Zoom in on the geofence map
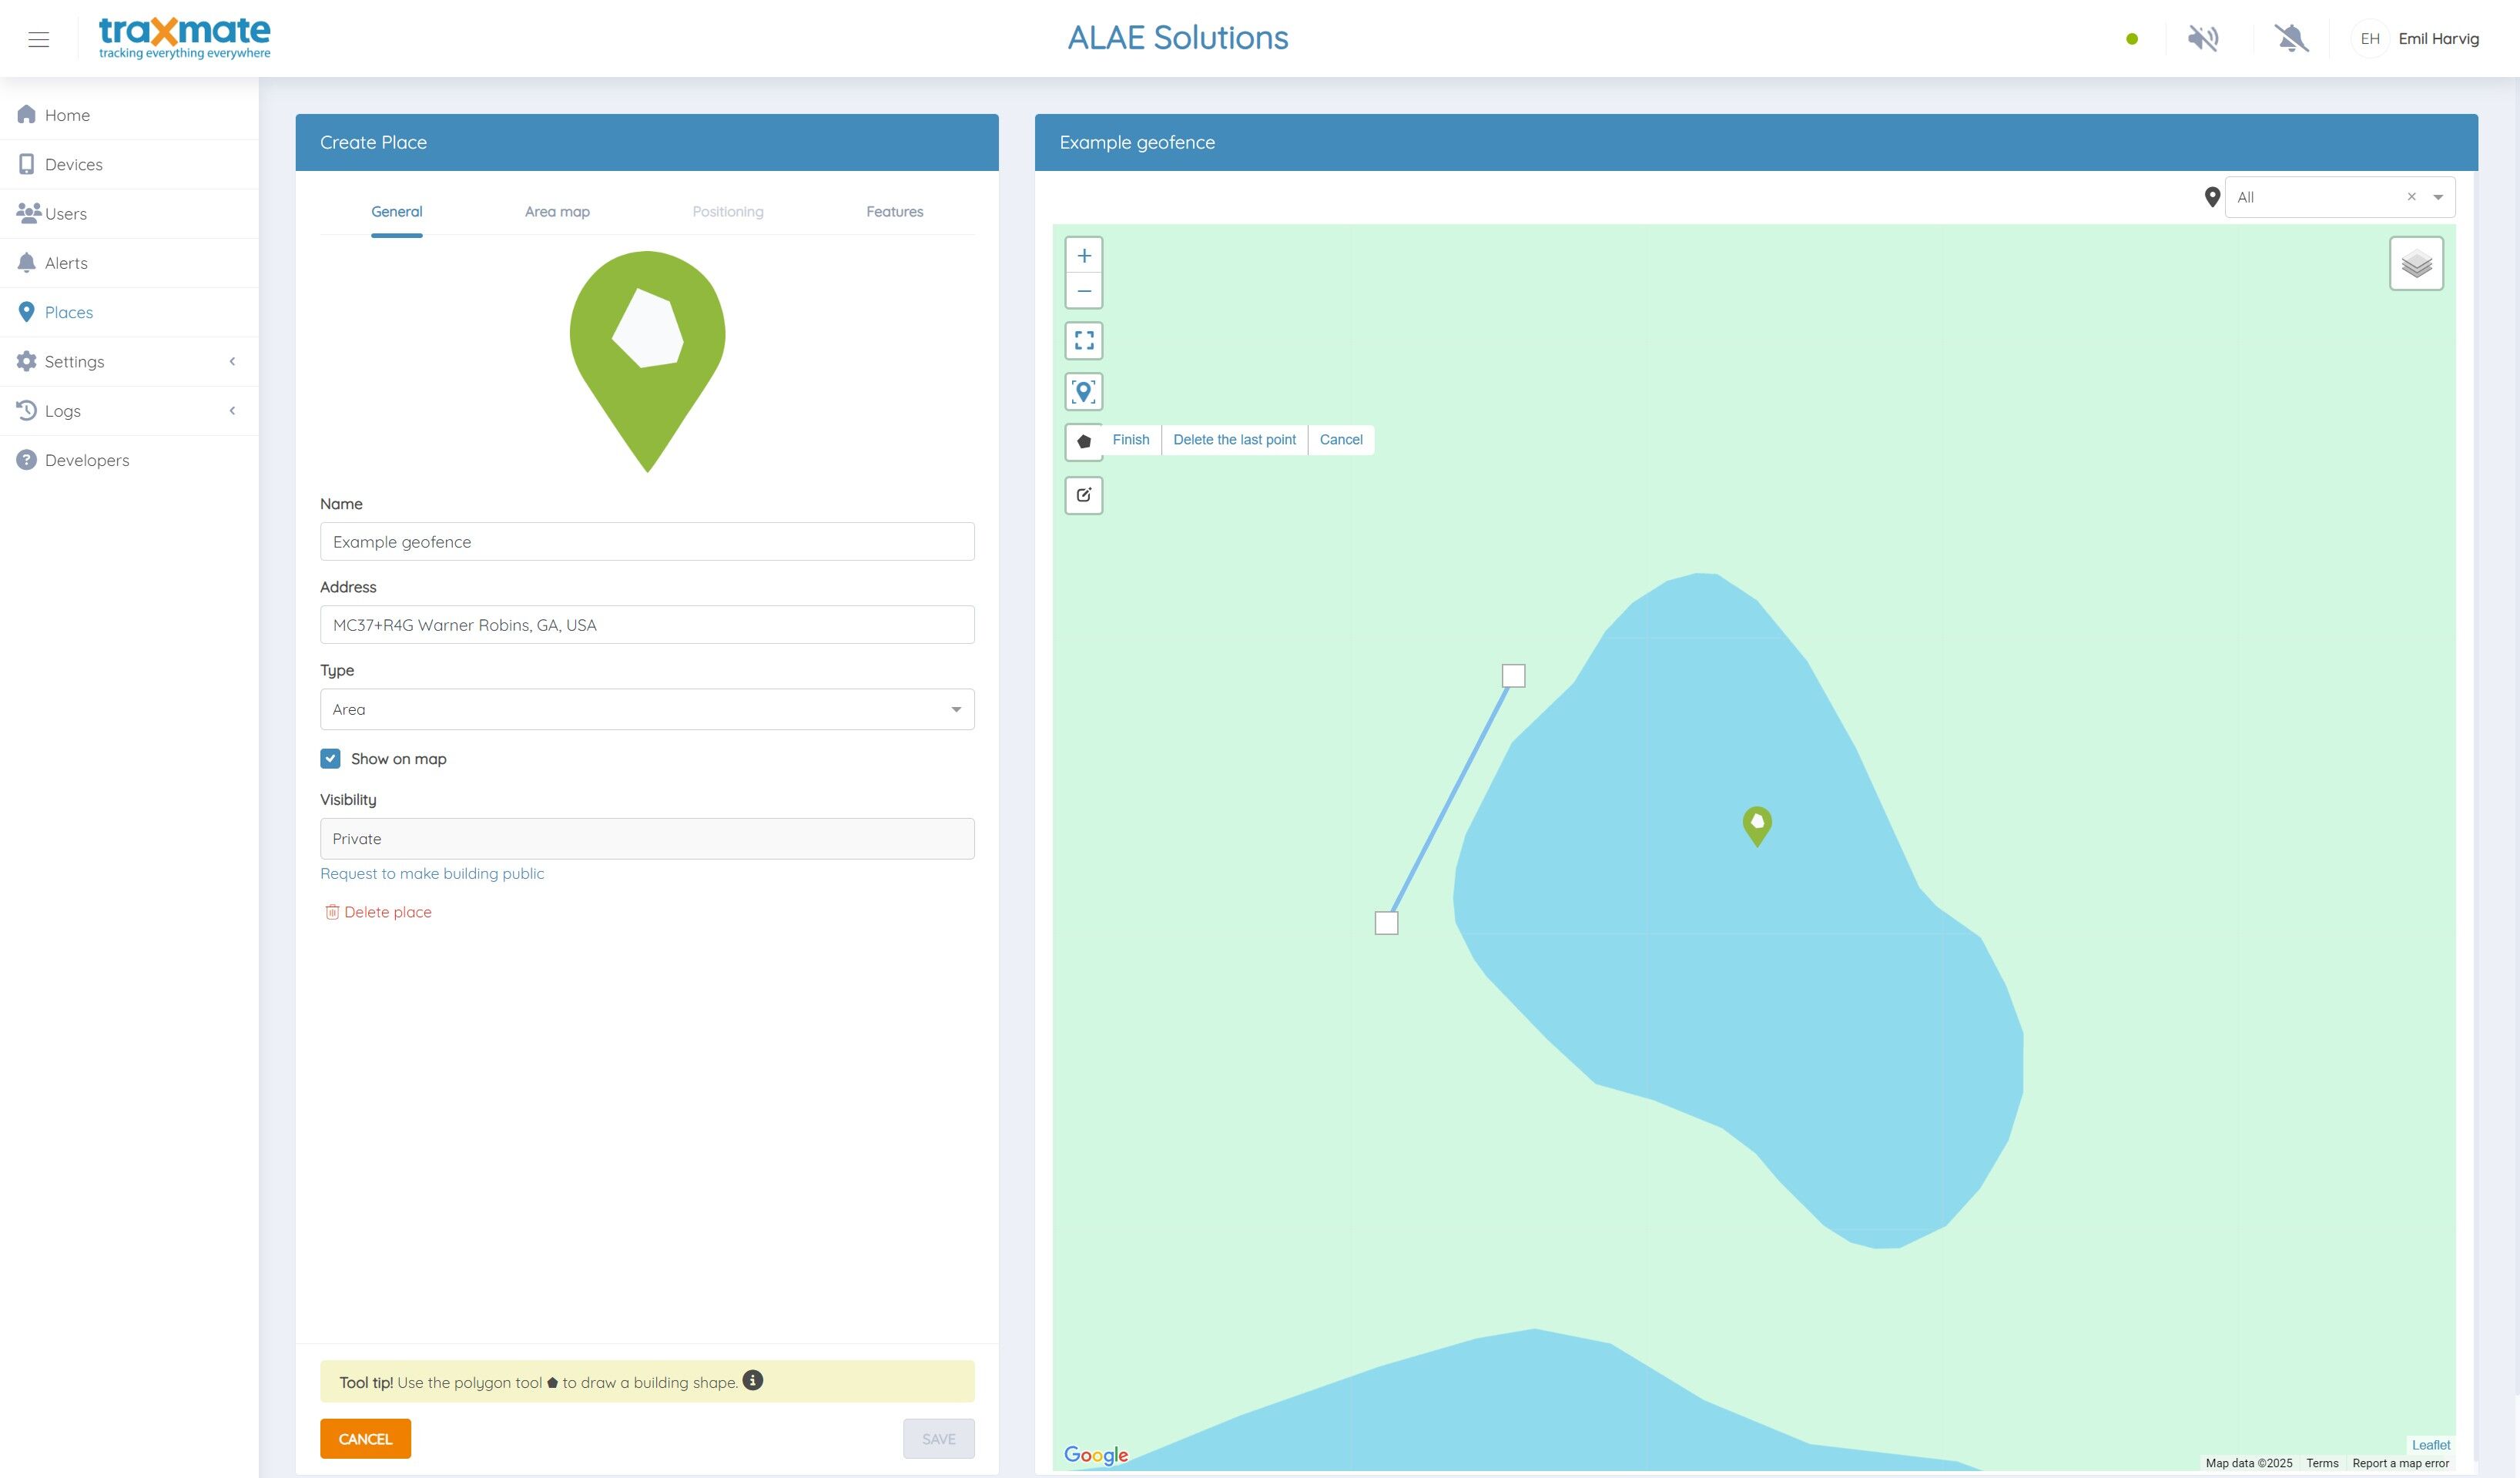 click(1084, 255)
